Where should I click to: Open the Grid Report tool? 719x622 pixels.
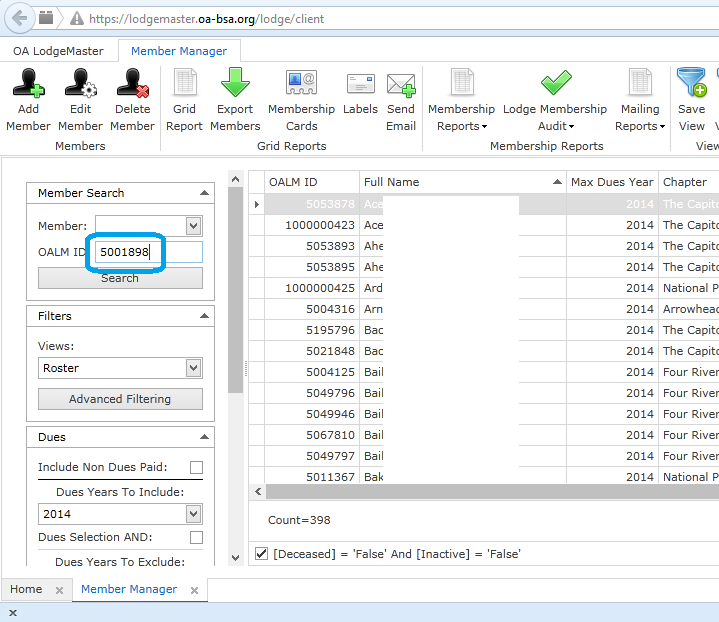(184, 100)
